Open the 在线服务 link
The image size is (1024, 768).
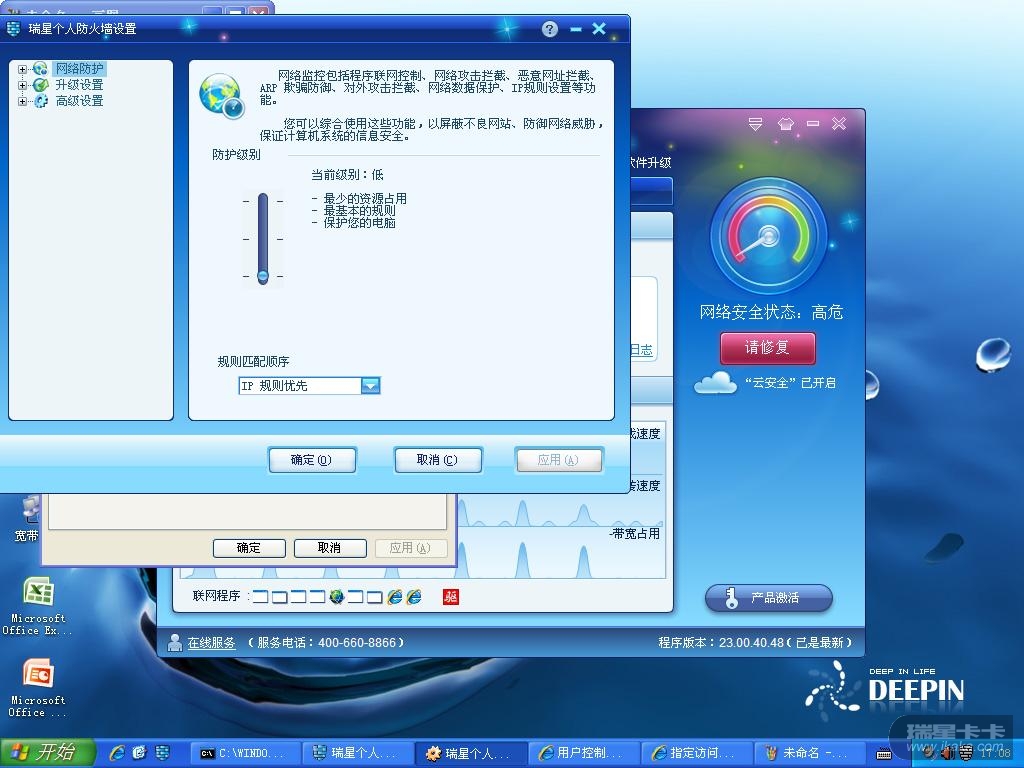211,643
